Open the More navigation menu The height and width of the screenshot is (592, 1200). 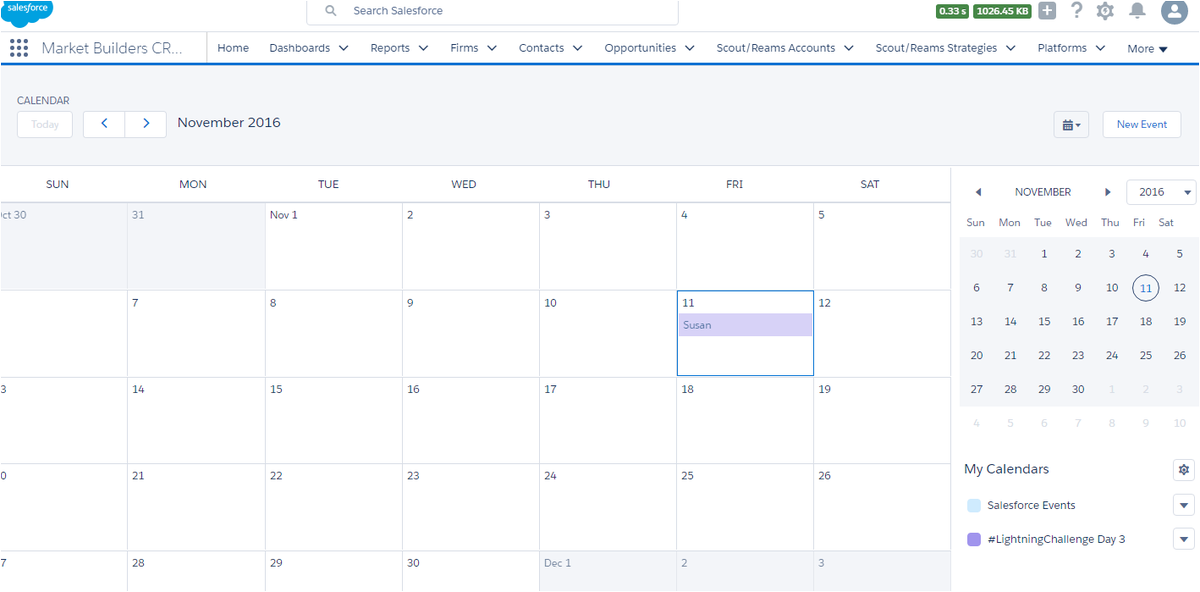pos(1147,49)
